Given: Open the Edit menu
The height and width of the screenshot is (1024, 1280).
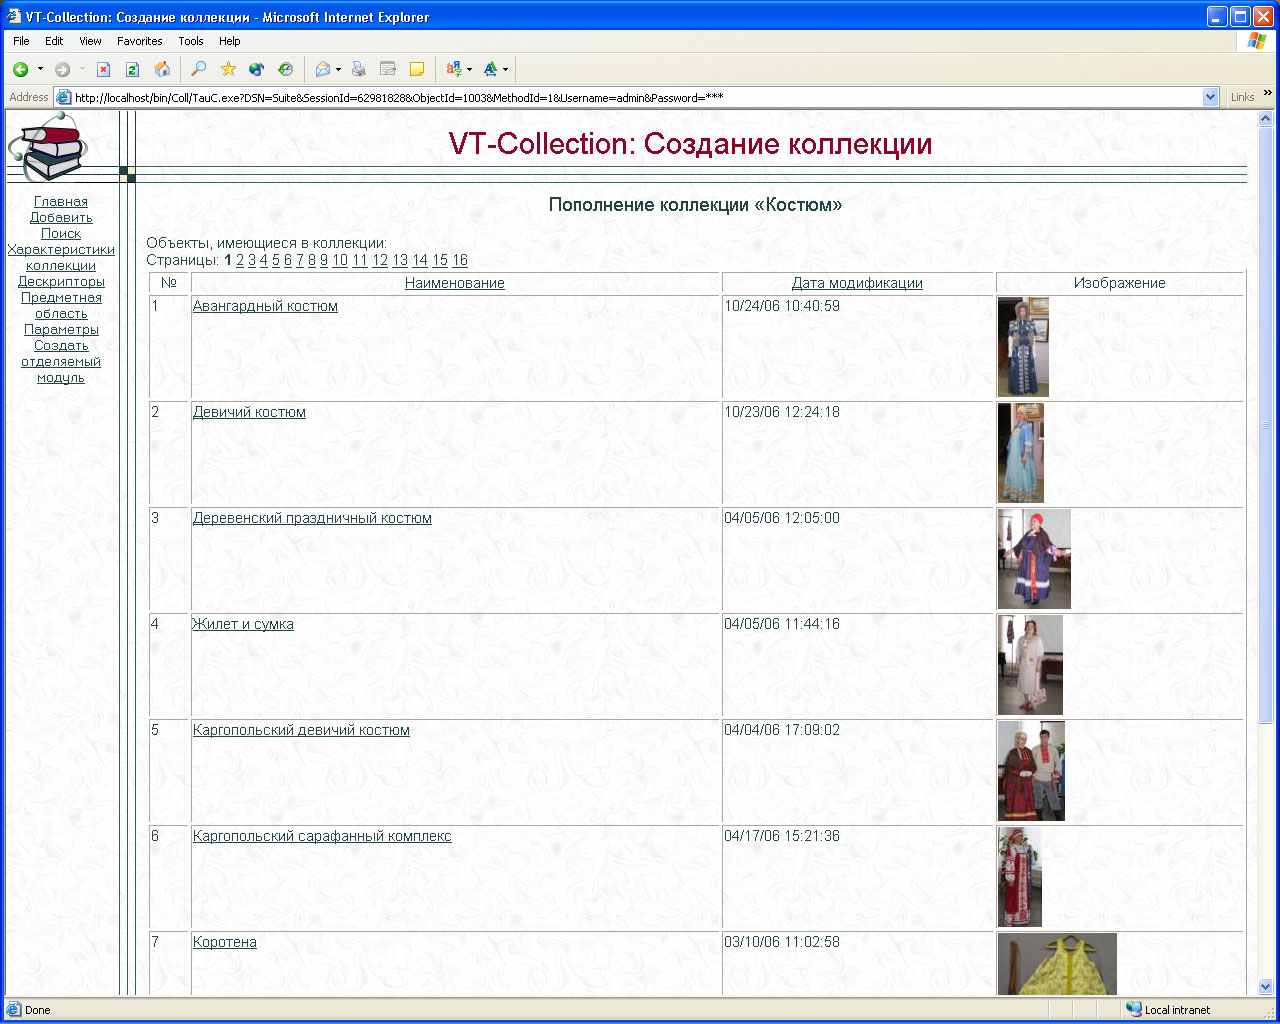Looking at the screenshot, I should point(54,41).
